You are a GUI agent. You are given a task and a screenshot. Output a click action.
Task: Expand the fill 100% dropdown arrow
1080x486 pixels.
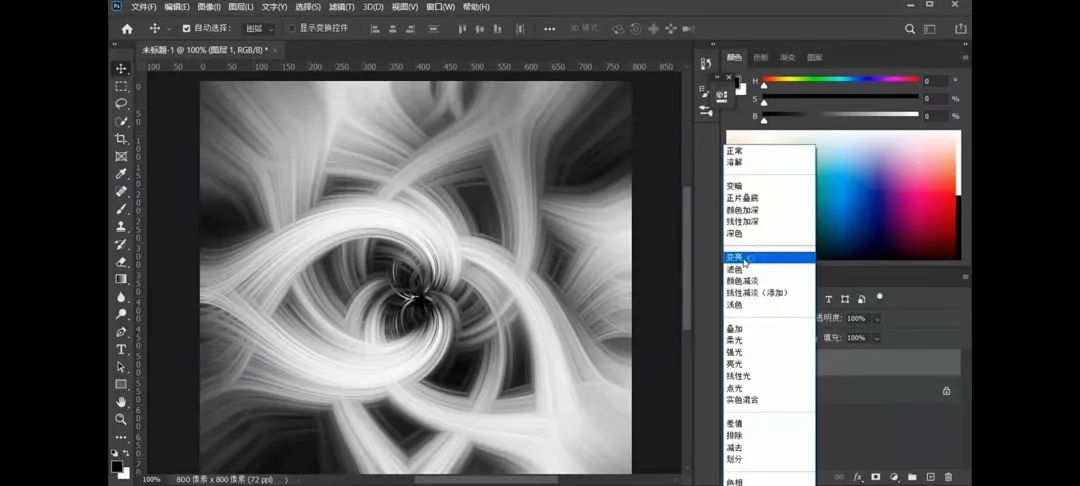point(877,338)
